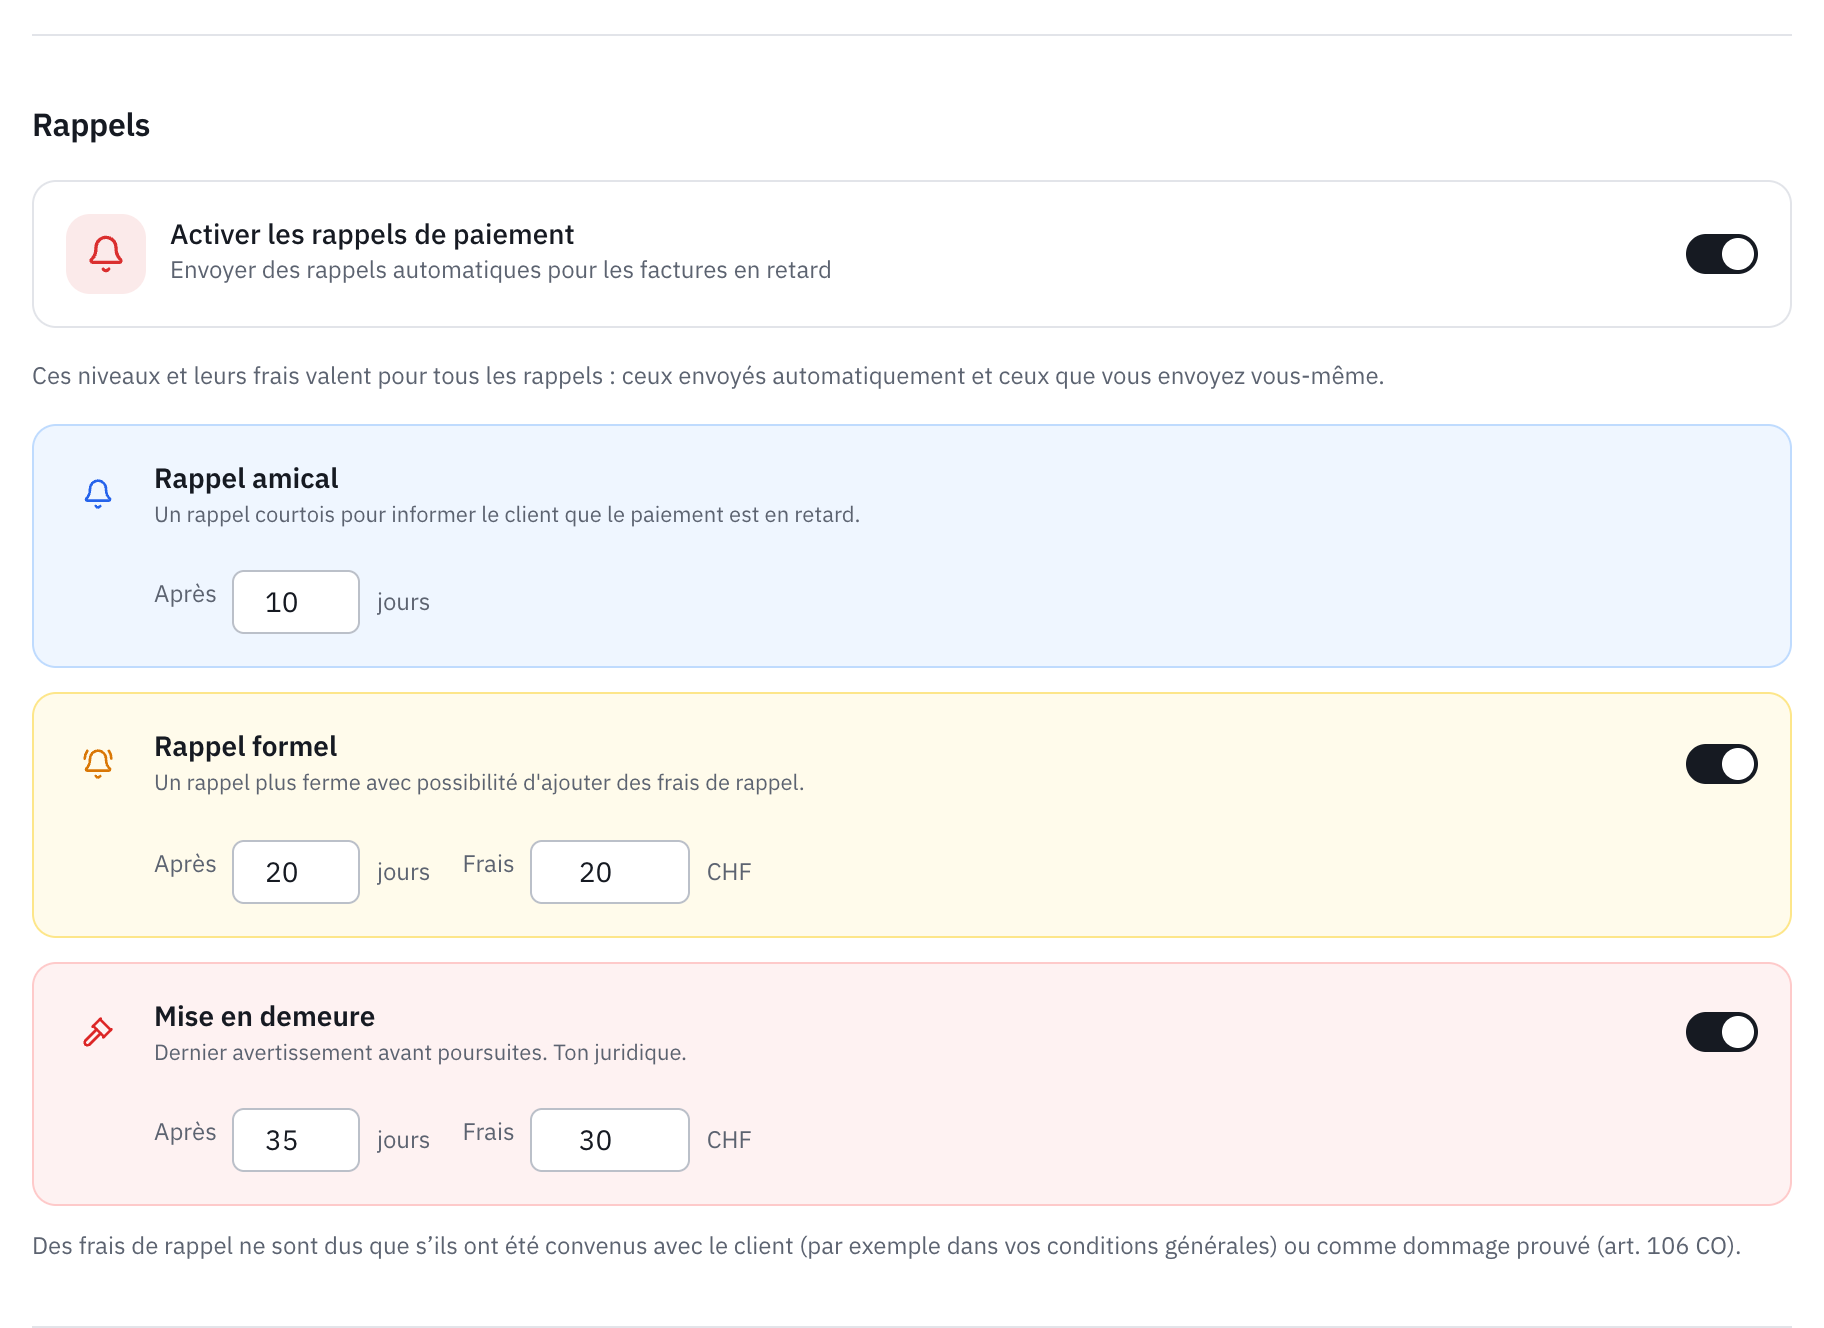This screenshot has height=1328, width=1824.
Task: Click the red bell icon for payment reminders
Action: (x=106, y=254)
